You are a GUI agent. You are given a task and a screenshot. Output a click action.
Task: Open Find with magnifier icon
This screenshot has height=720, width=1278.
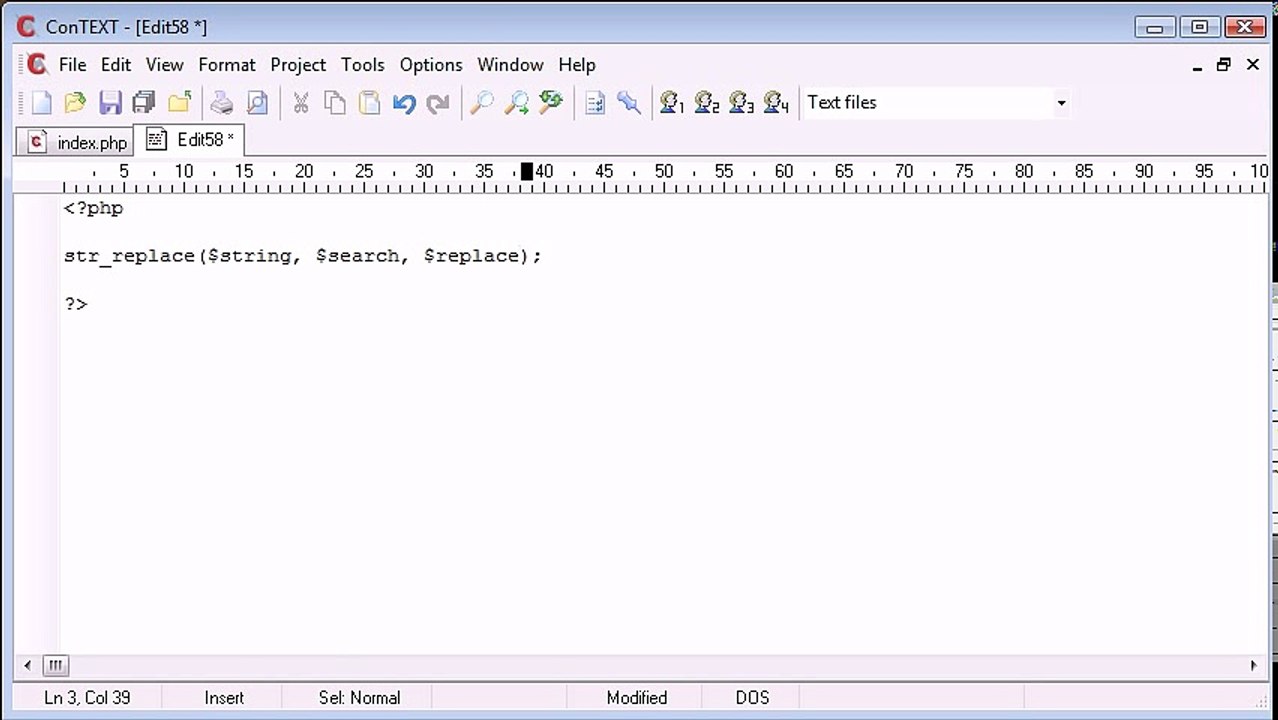coord(482,102)
